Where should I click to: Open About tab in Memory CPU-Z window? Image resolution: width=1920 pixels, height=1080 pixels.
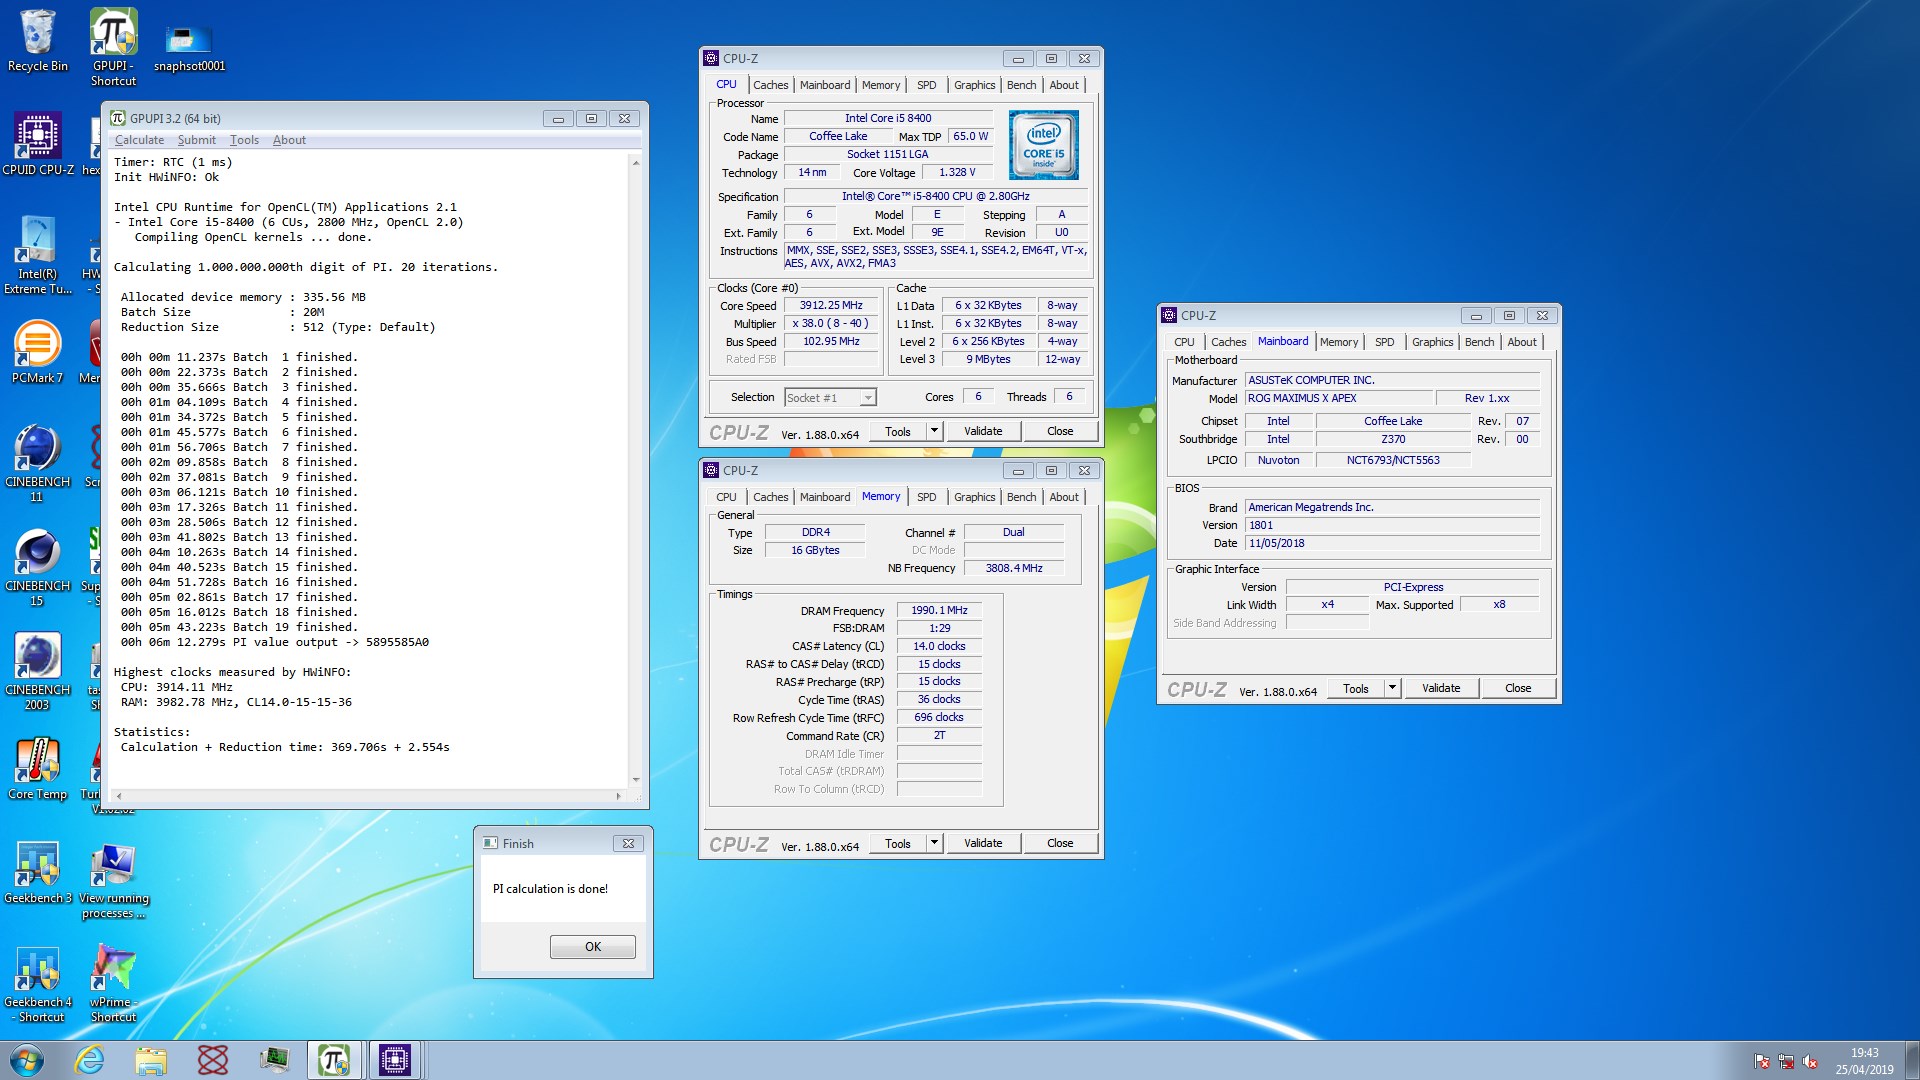[x=1064, y=497]
